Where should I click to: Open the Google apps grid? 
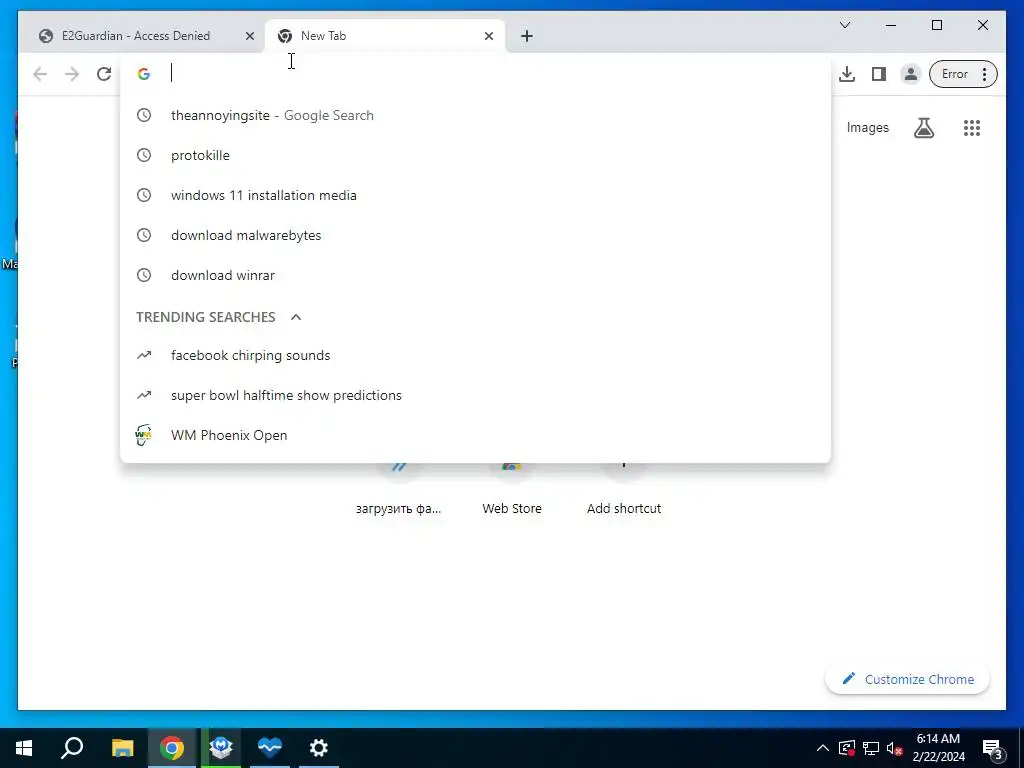[x=972, y=128]
